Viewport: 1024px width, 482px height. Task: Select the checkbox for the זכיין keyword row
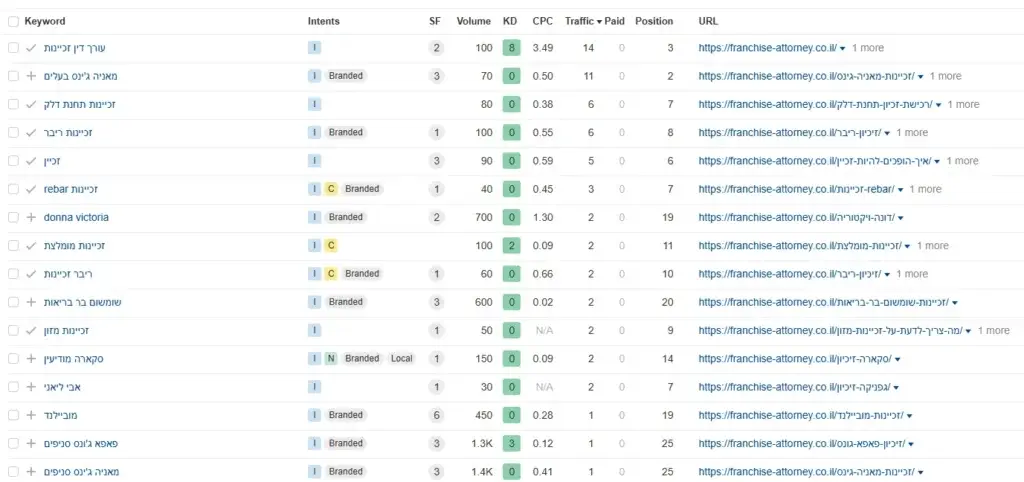click(x=13, y=161)
